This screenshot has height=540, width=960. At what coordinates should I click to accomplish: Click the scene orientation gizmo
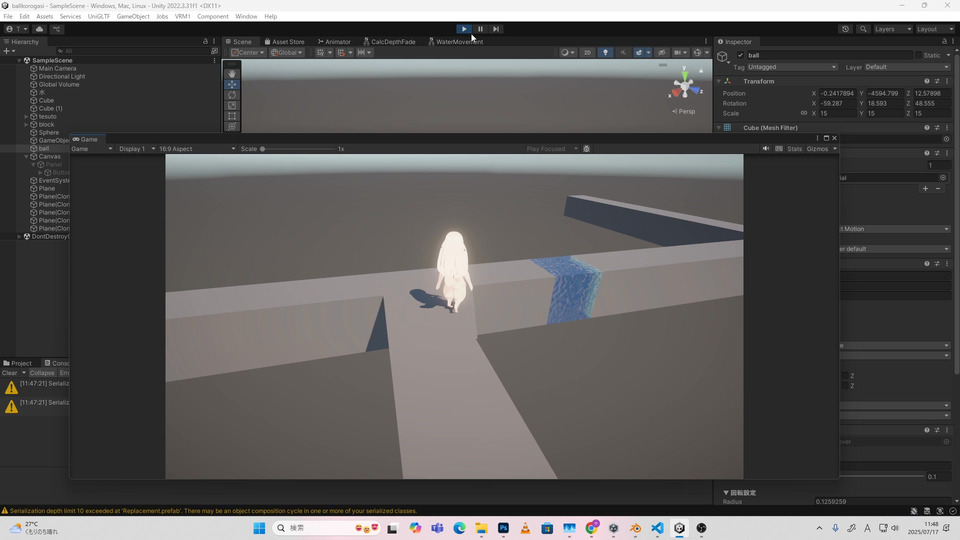[x=684, y=86]
